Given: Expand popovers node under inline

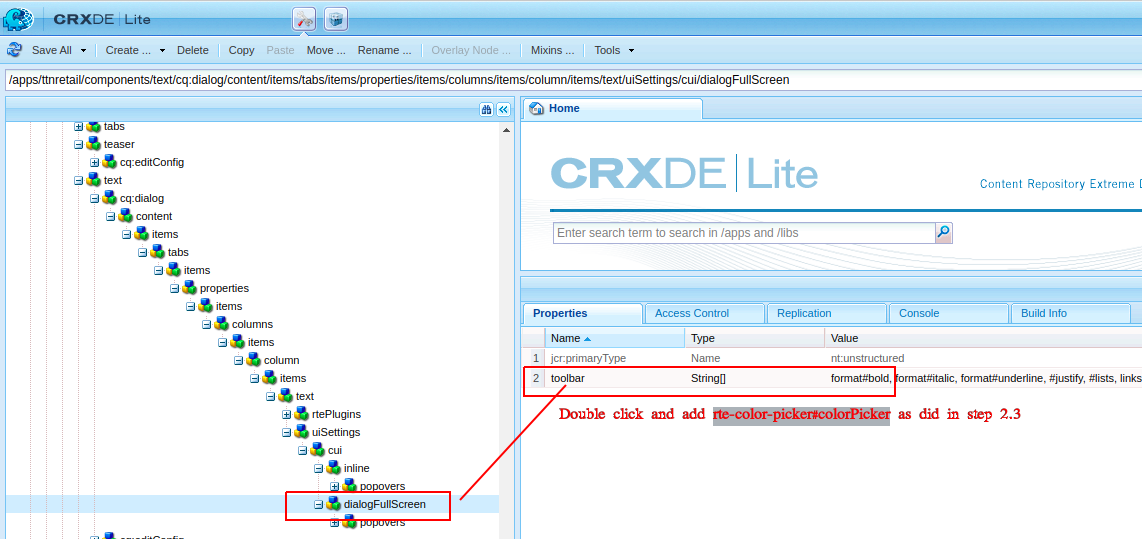Looking at the screenshot, I should tap(335, 486).
